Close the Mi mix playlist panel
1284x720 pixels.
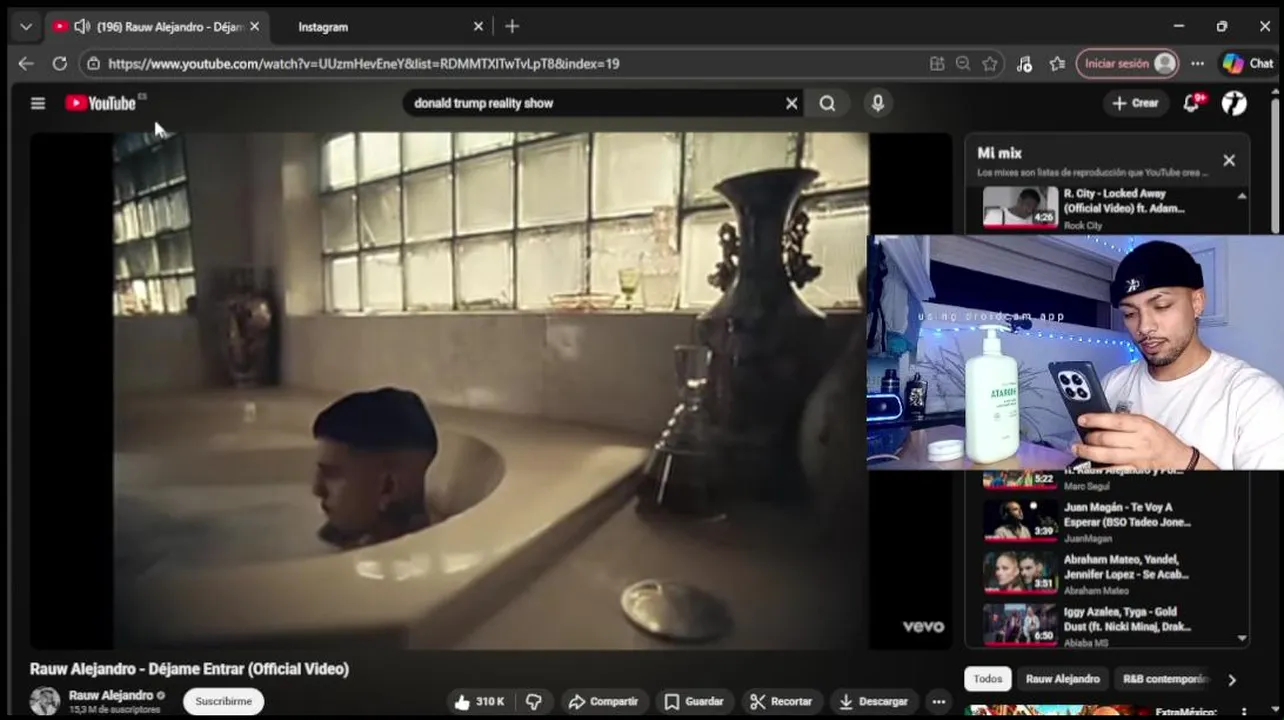click(1229, 160)
